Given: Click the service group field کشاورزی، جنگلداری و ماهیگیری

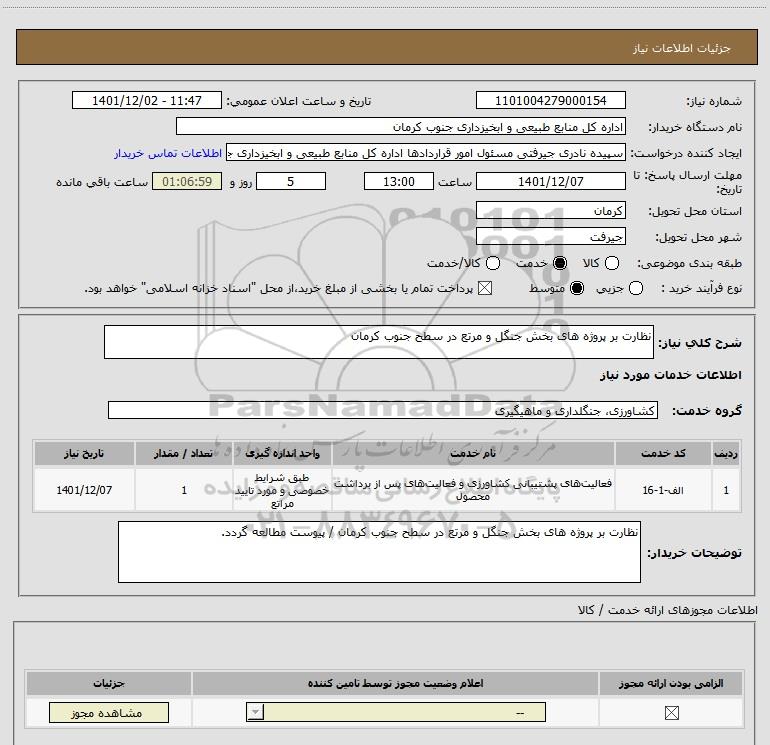Looking at the screenshot, I should [x=383, y=411].
